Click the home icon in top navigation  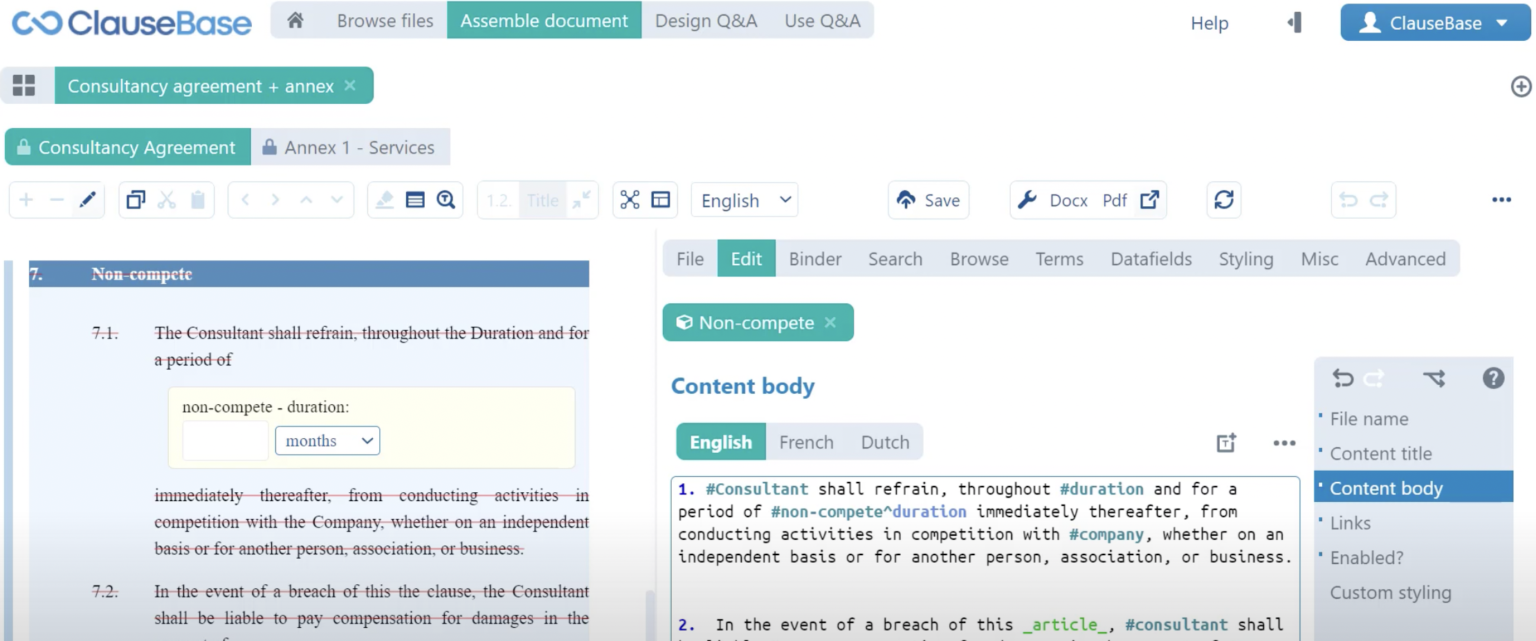(x=295, y=21)
